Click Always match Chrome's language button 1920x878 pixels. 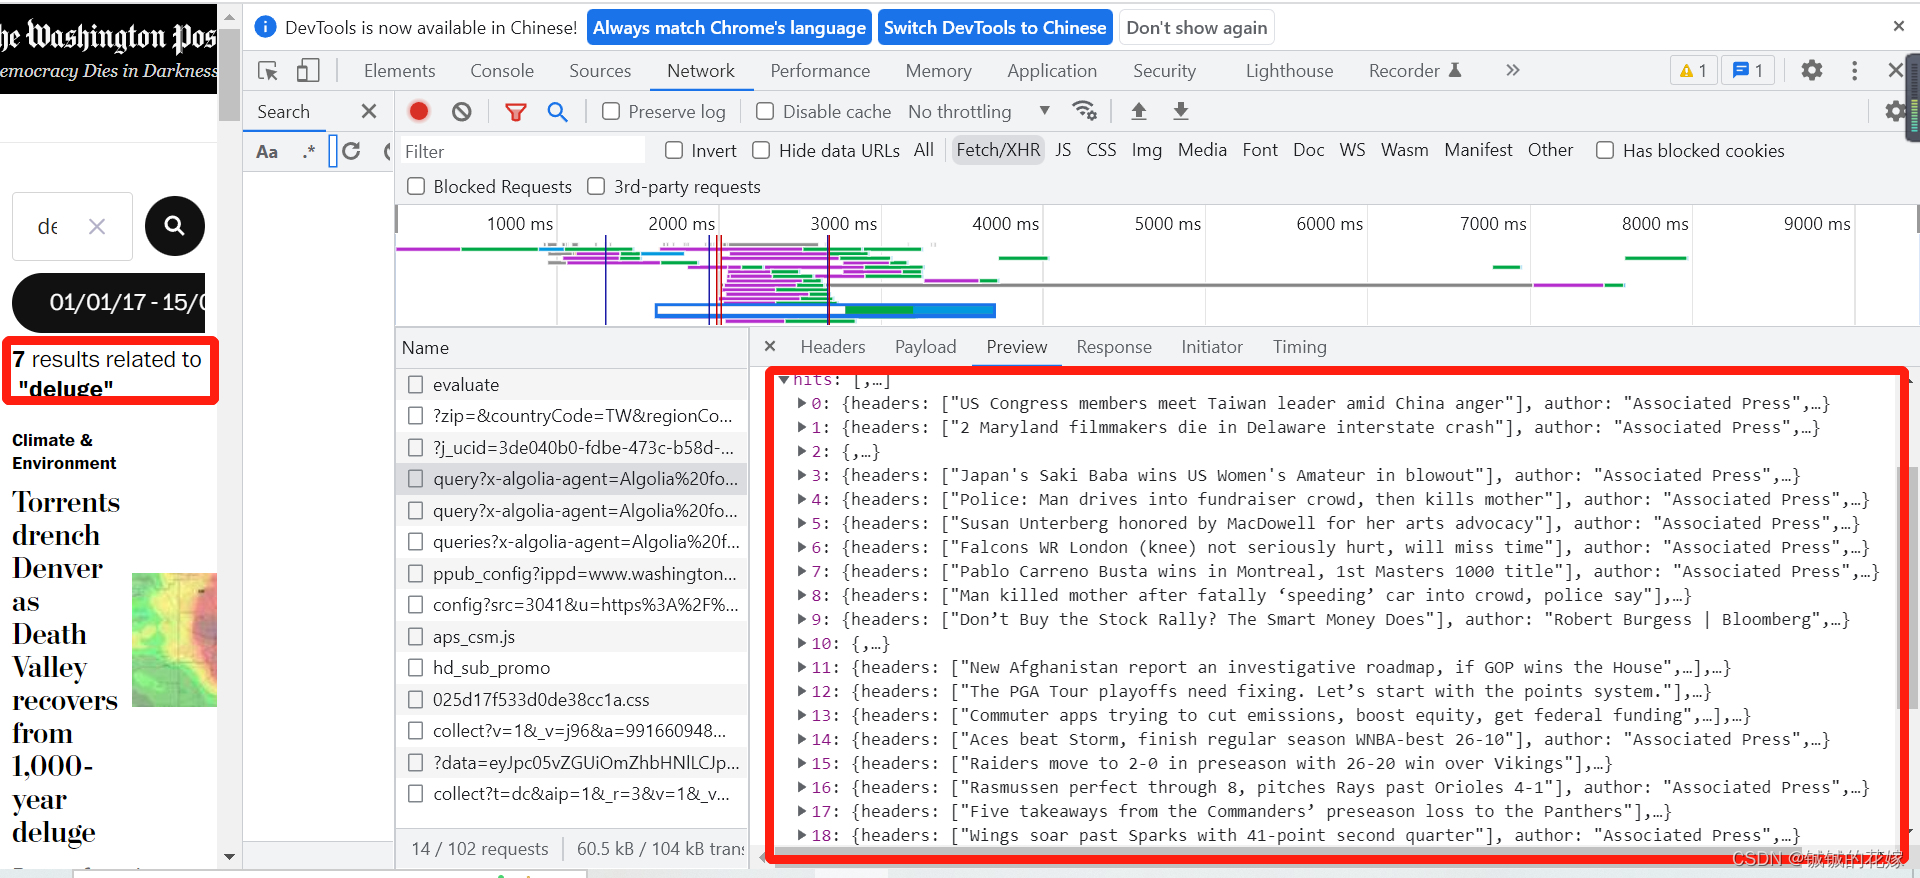point(729,27)
